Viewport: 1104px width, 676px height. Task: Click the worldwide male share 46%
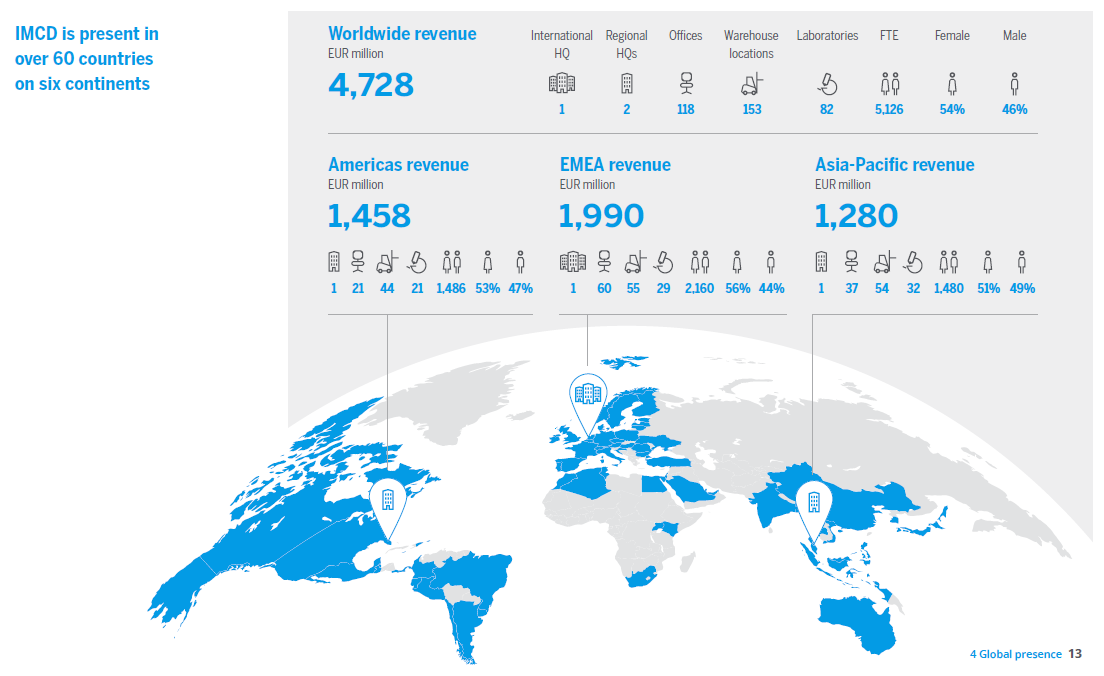(x=1015, y=109)
